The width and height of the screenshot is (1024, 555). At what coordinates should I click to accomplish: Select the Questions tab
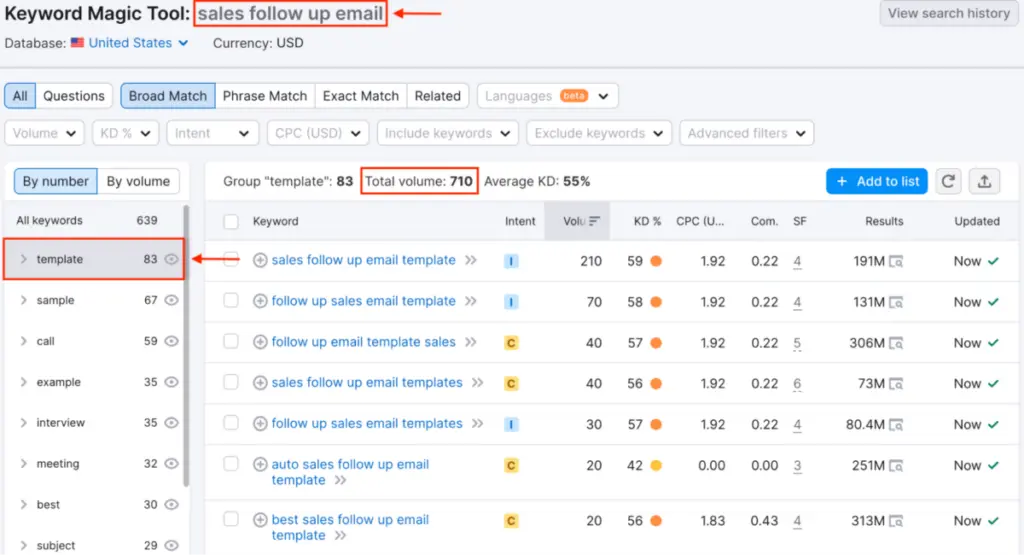pyautogui.click(x=73, y=96)
